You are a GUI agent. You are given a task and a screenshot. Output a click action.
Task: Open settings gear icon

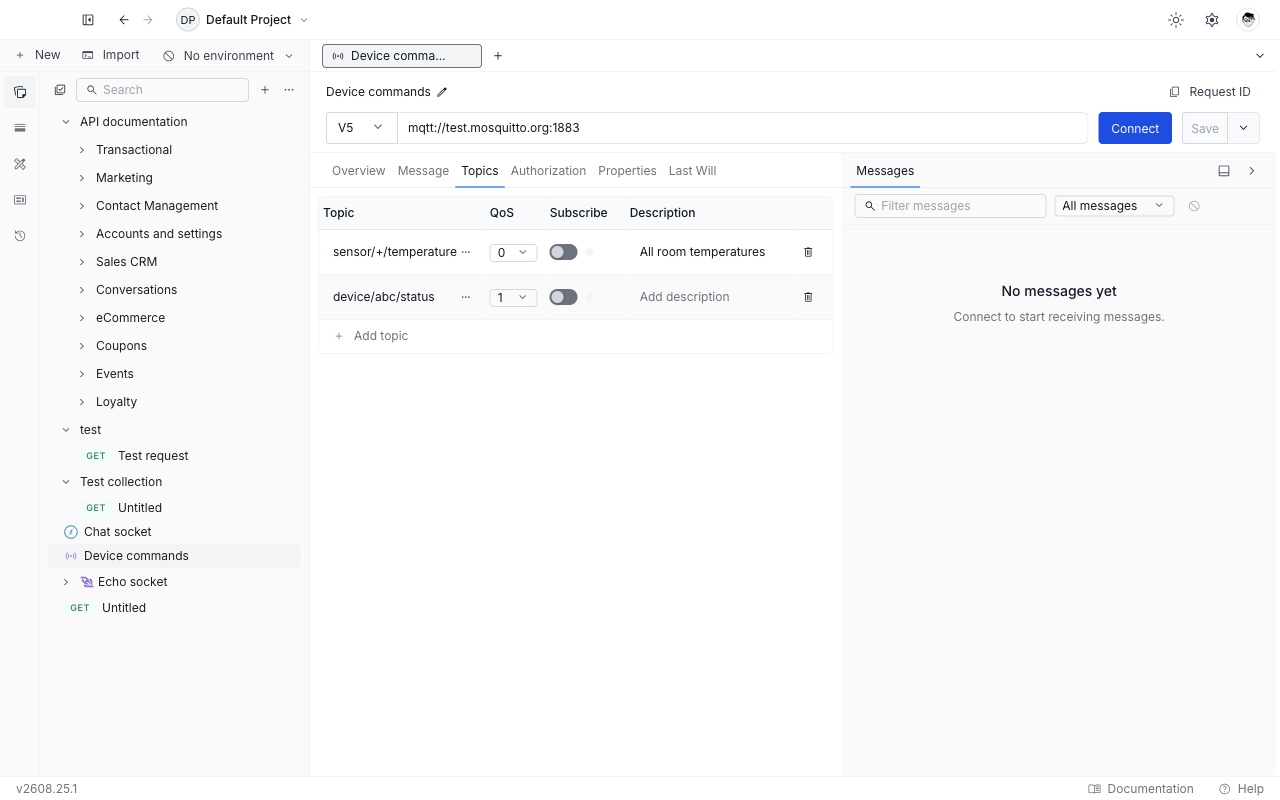point(1212,20)
